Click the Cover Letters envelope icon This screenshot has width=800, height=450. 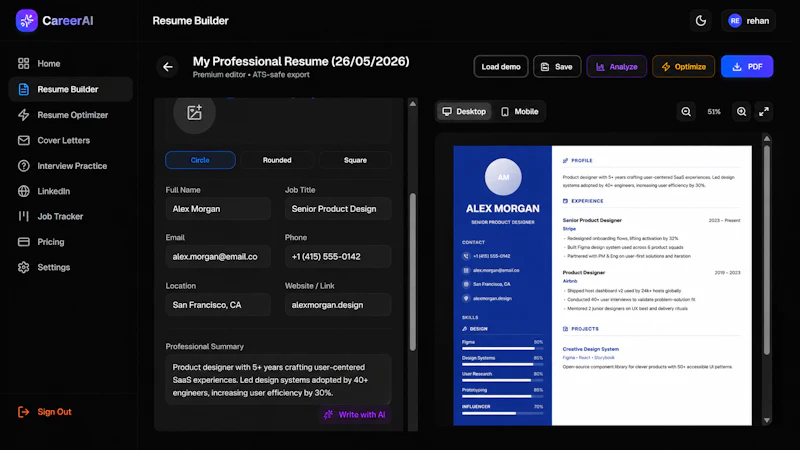(23, 140)
